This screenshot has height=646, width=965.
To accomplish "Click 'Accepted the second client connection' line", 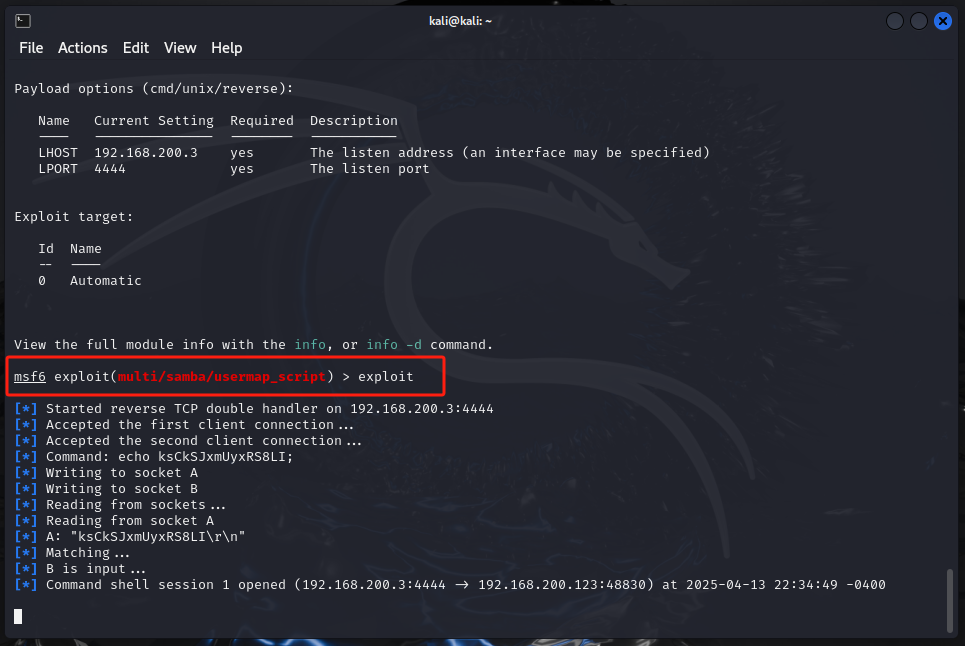I will pos(188,441).
